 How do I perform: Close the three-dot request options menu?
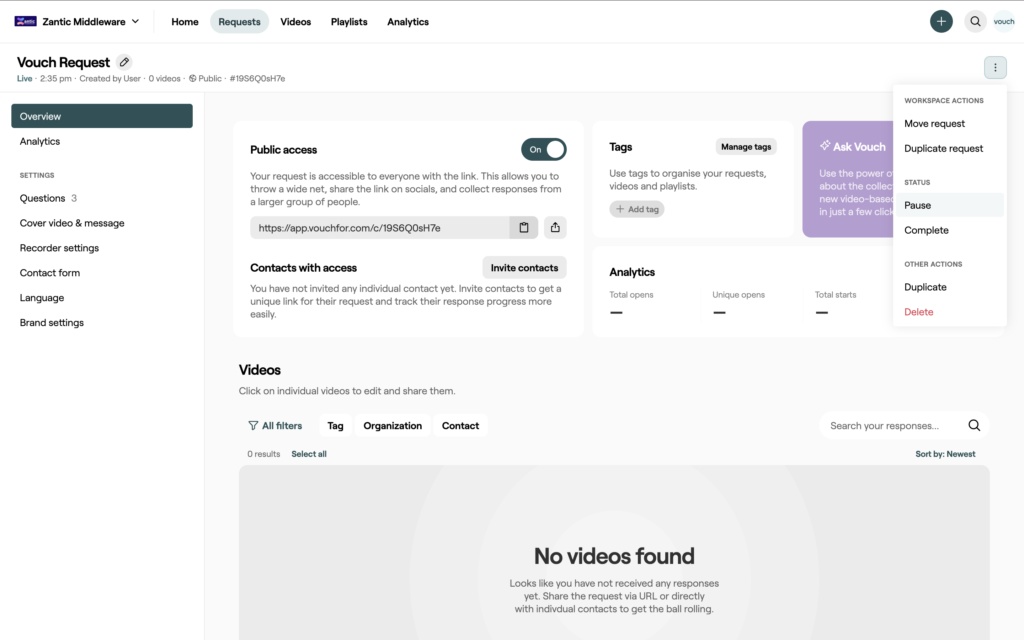coord(995,67)
